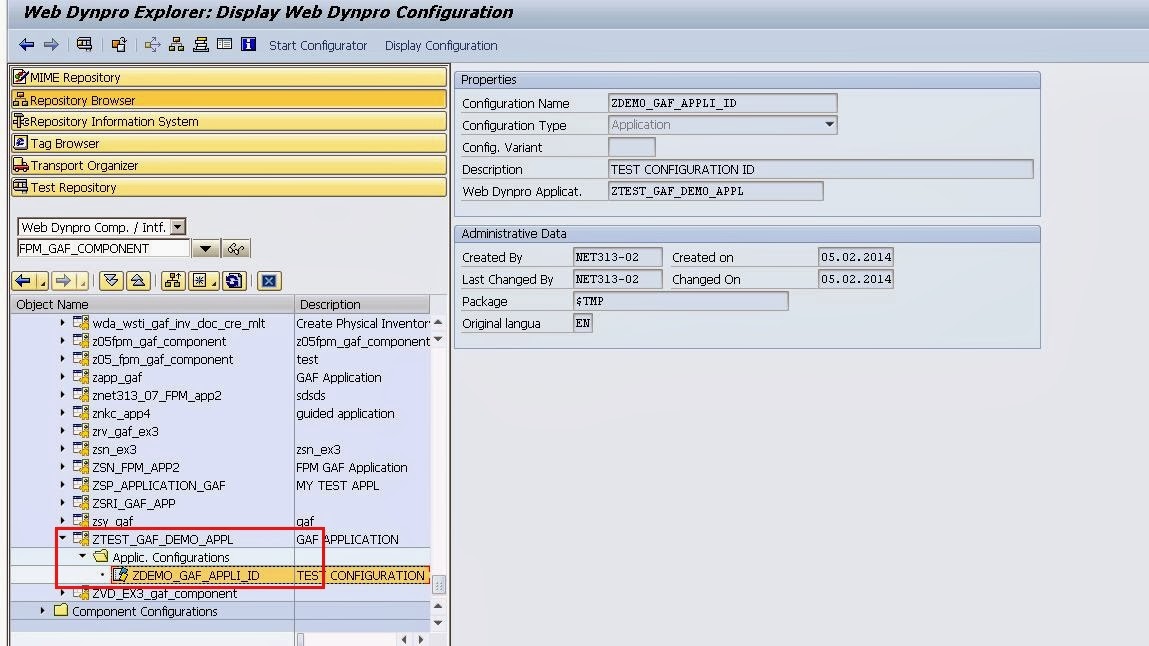
Task: Expand the znkc_app4 node
Action: tap(62, 413)
